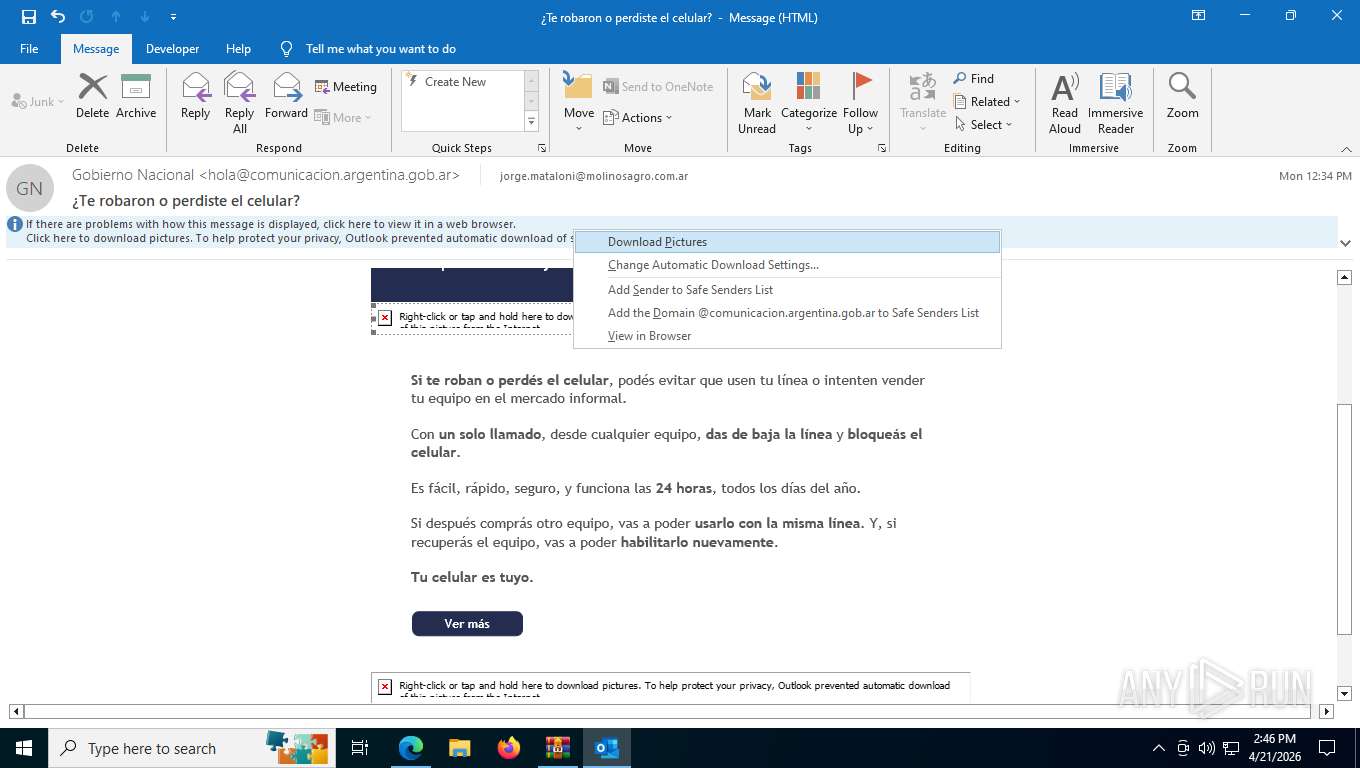Go to Next Item arrow in title bar
Image resolution: width=1360 pixels, height=768 pixels.
tap(145, 17)
